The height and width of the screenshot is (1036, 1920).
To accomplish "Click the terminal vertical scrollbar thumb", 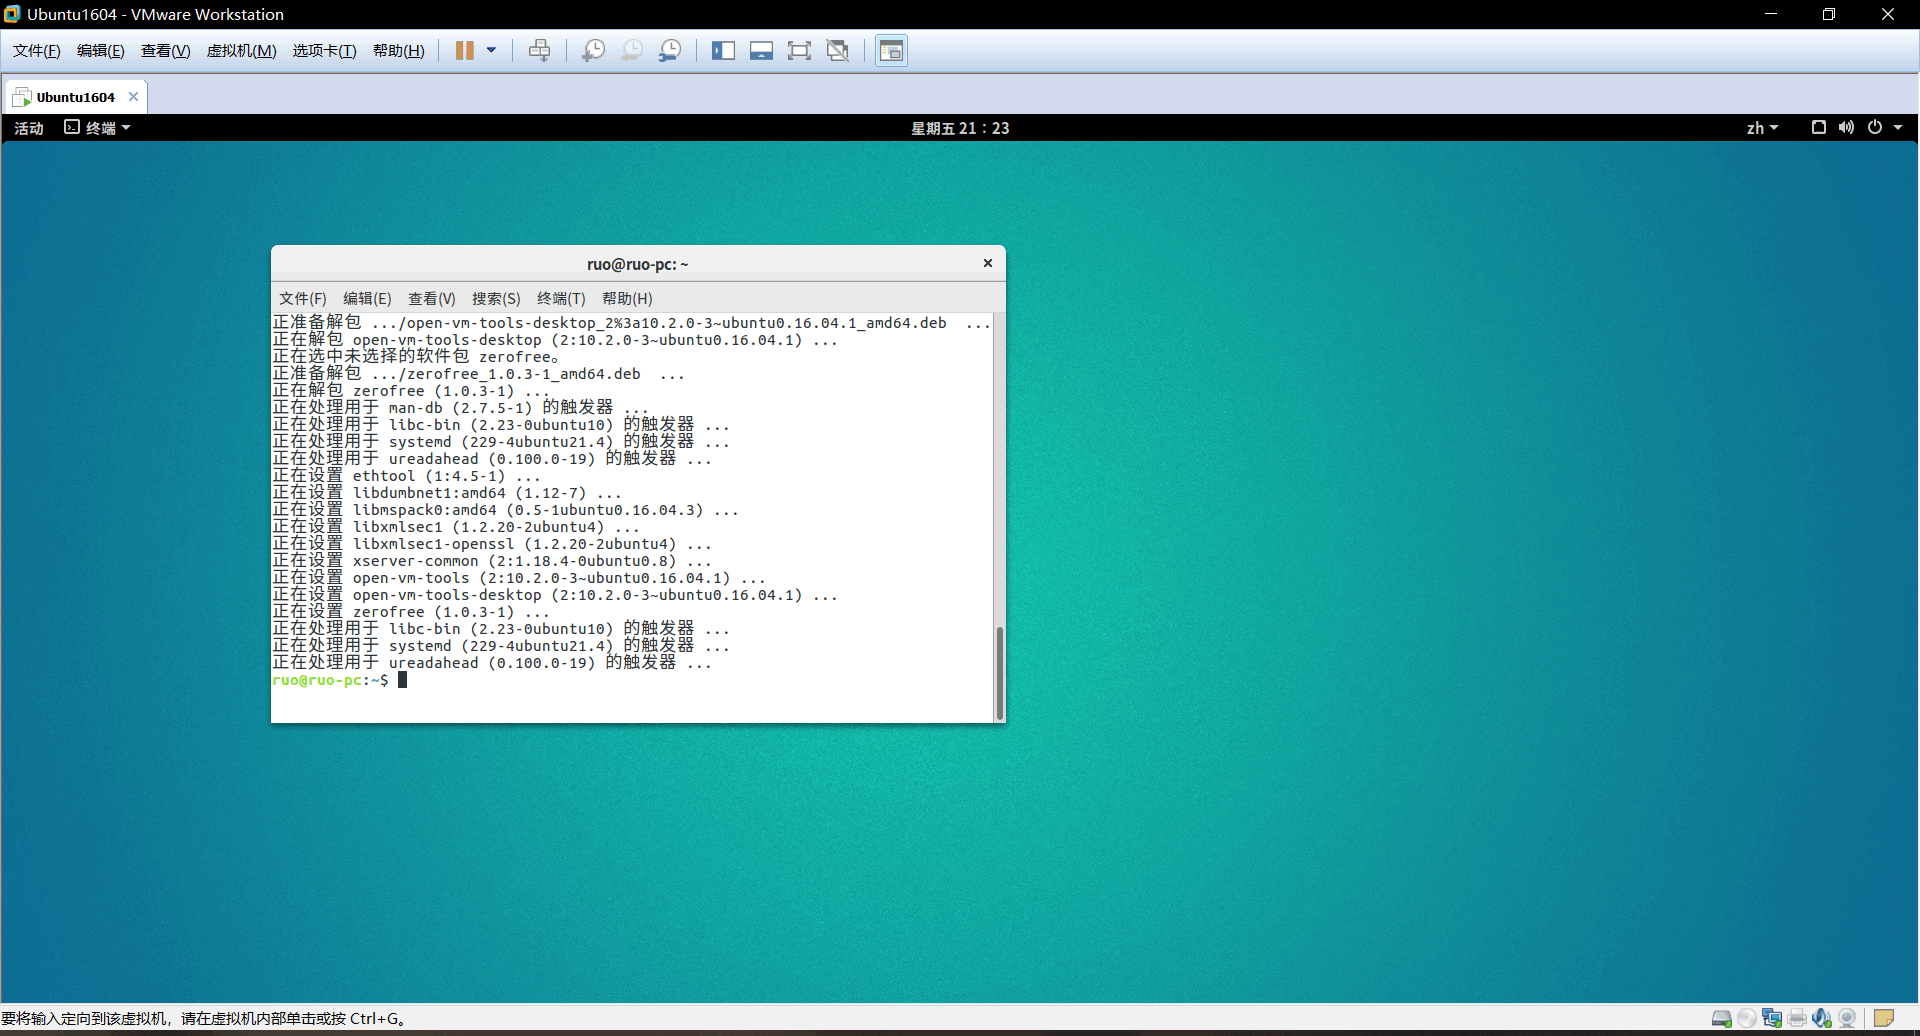I will [999, 672].
